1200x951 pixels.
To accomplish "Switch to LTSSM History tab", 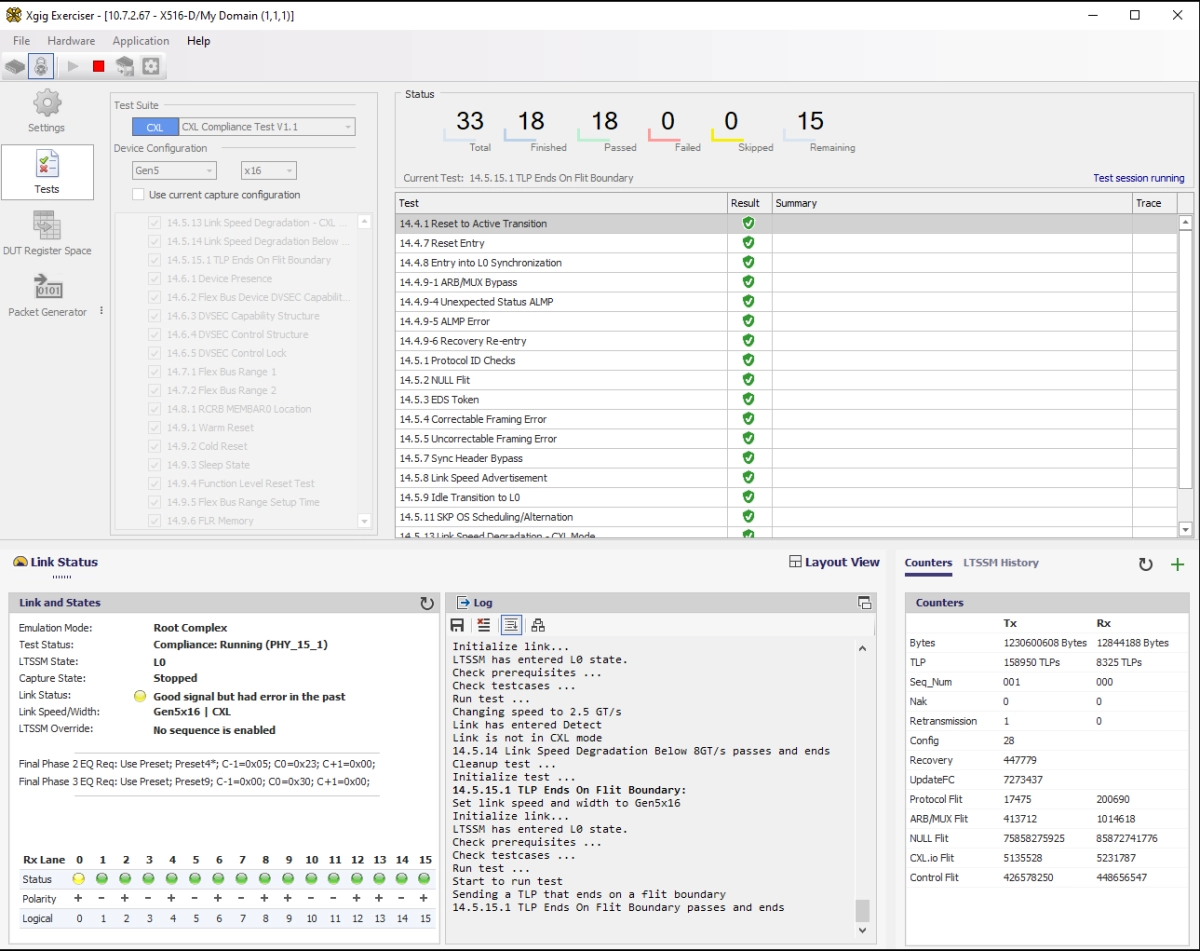I will tap(1001, 563).
